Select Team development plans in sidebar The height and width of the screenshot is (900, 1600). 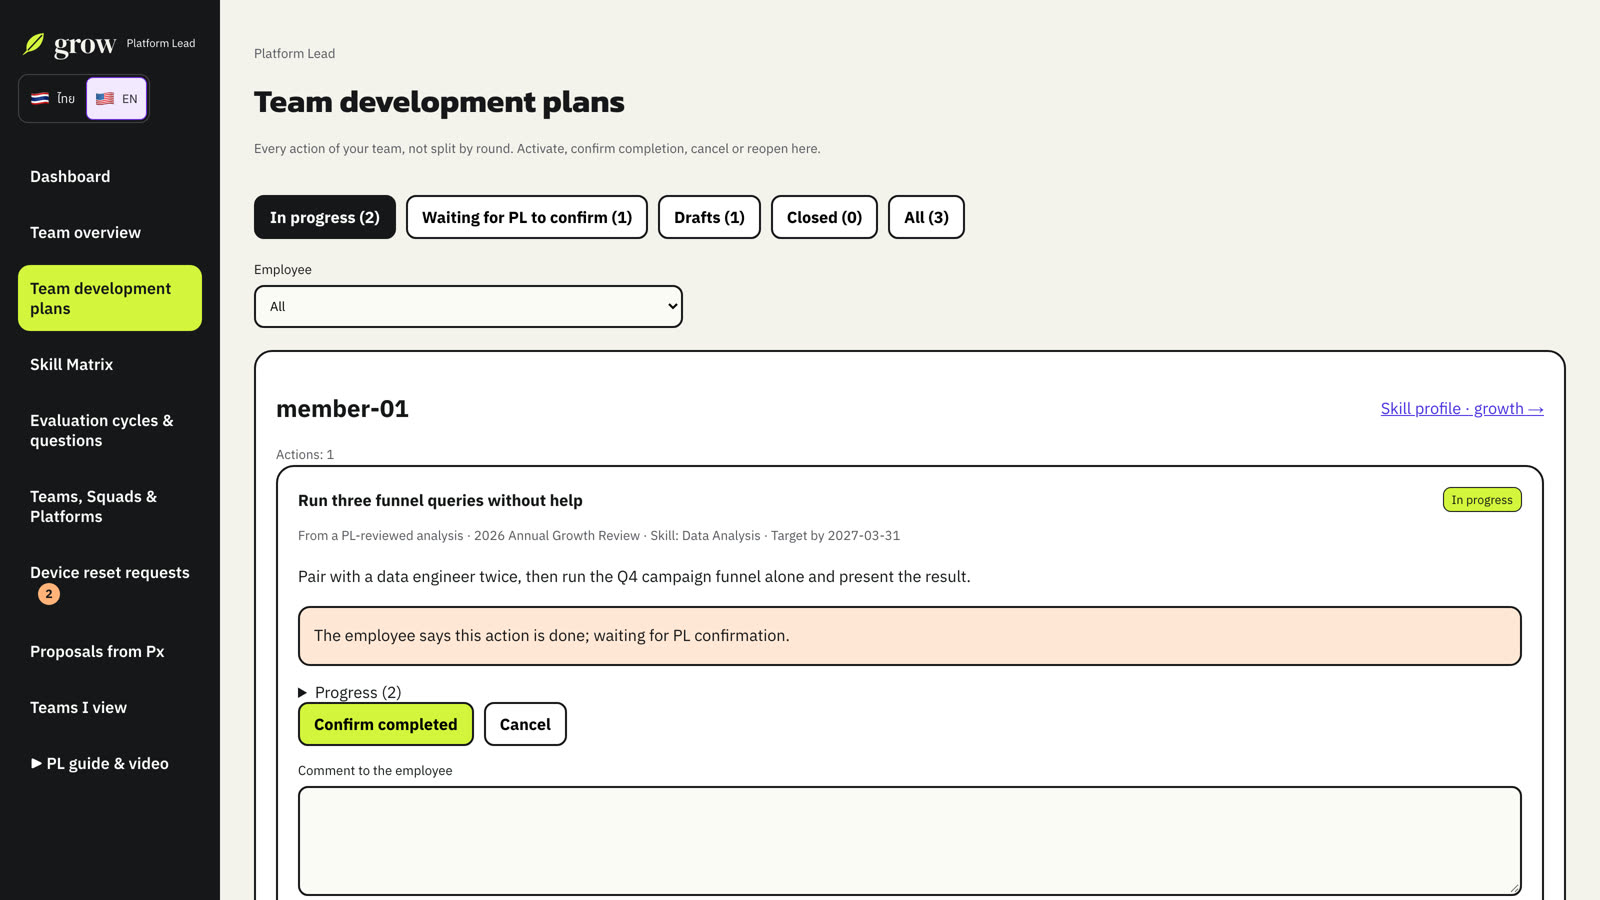click(110, 298)
